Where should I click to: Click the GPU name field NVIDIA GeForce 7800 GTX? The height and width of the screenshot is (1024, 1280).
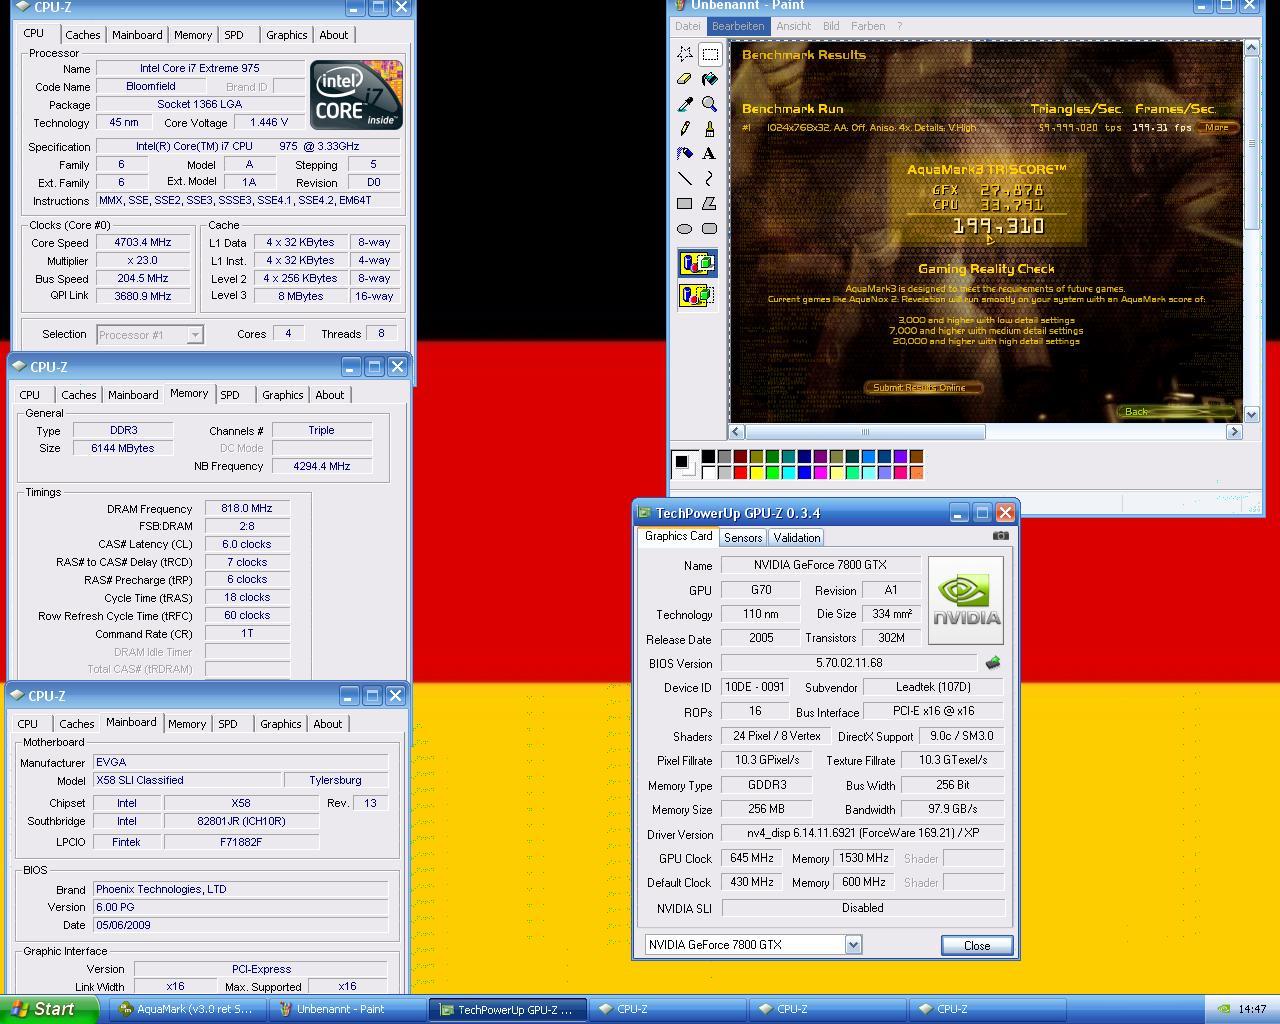823,565
